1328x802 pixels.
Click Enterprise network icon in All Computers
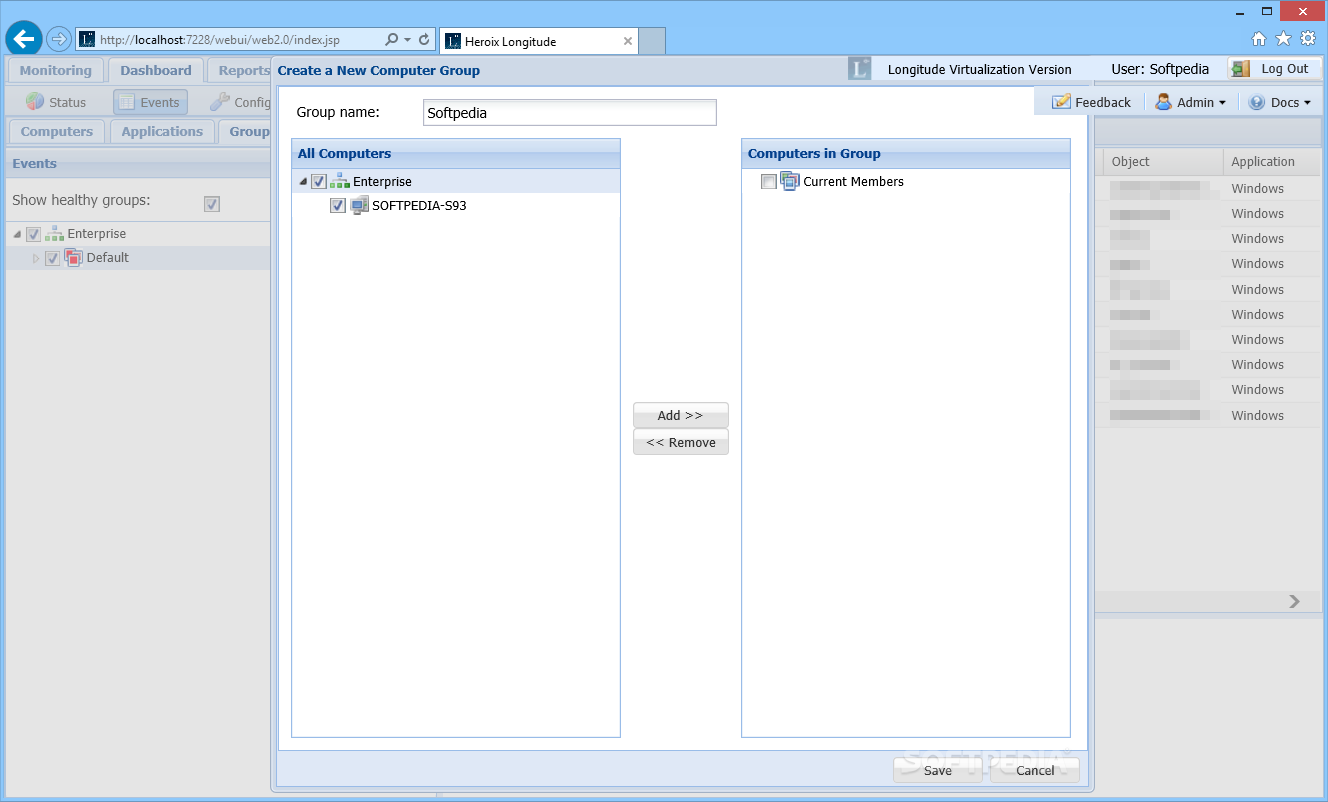click(x=340, y=181)
